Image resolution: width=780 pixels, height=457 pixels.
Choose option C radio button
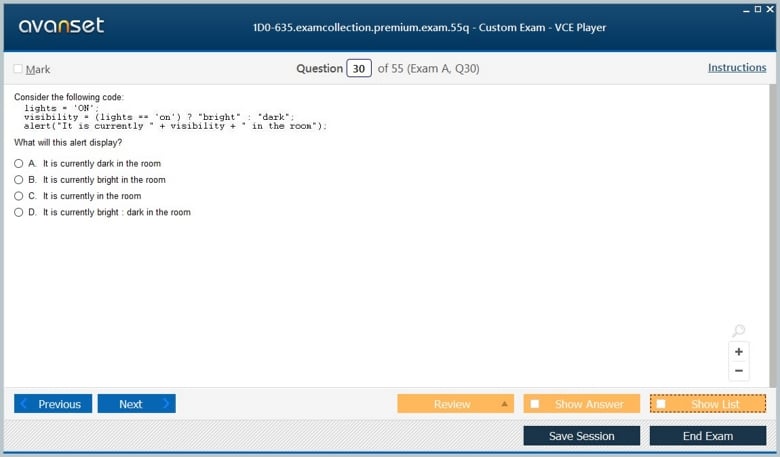point(18,196)
